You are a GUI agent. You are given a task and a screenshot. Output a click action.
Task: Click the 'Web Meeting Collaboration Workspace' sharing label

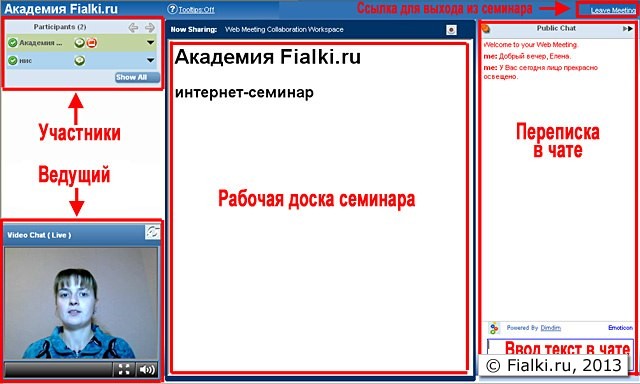284,29
